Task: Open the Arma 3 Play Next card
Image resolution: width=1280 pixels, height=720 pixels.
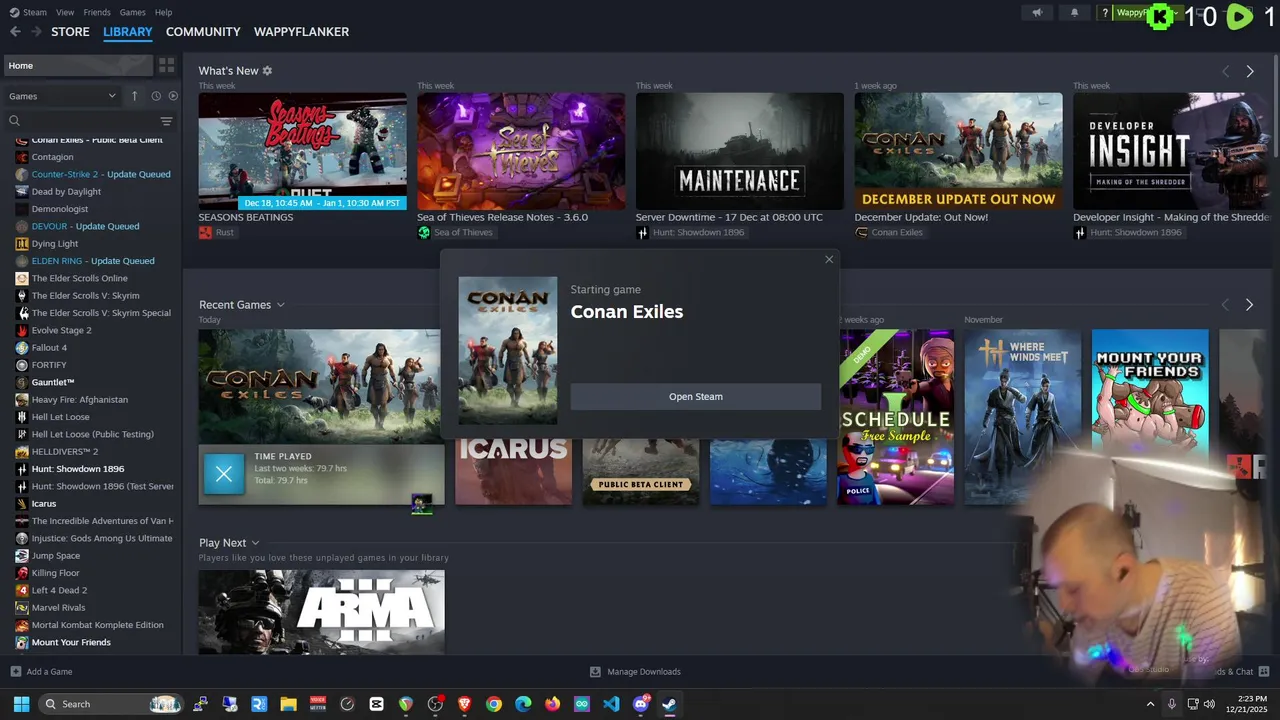Action: pyautogui.click(x=321, y=612)
